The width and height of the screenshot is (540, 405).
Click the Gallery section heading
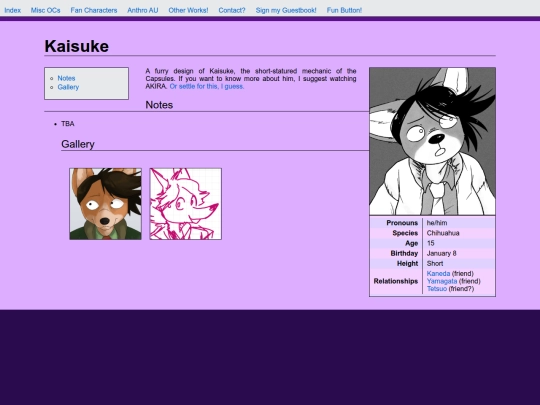click(78, 144)
